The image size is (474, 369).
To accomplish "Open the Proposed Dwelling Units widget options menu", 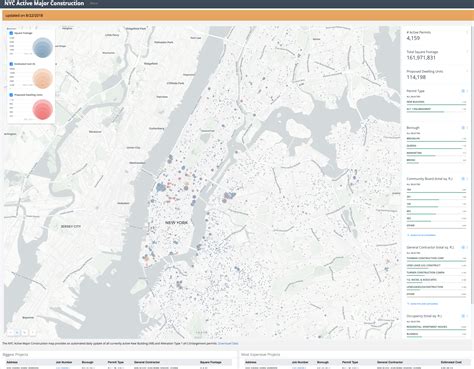I will click(467, 71).
